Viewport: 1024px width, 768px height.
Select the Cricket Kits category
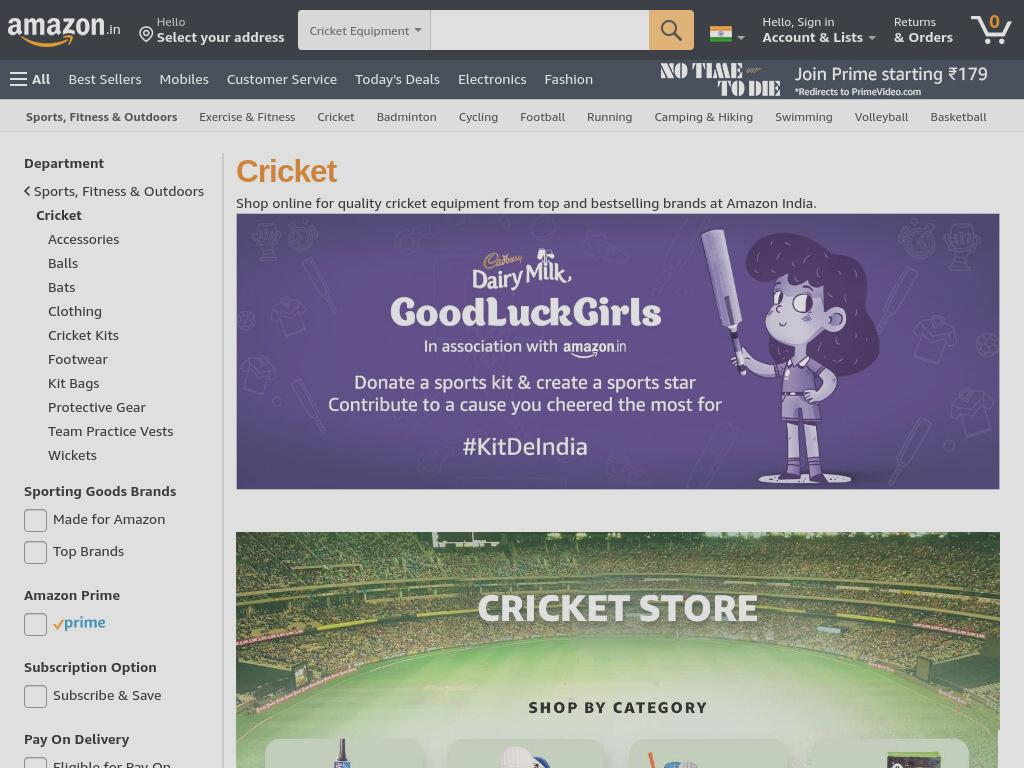click(x=83, y=335)
